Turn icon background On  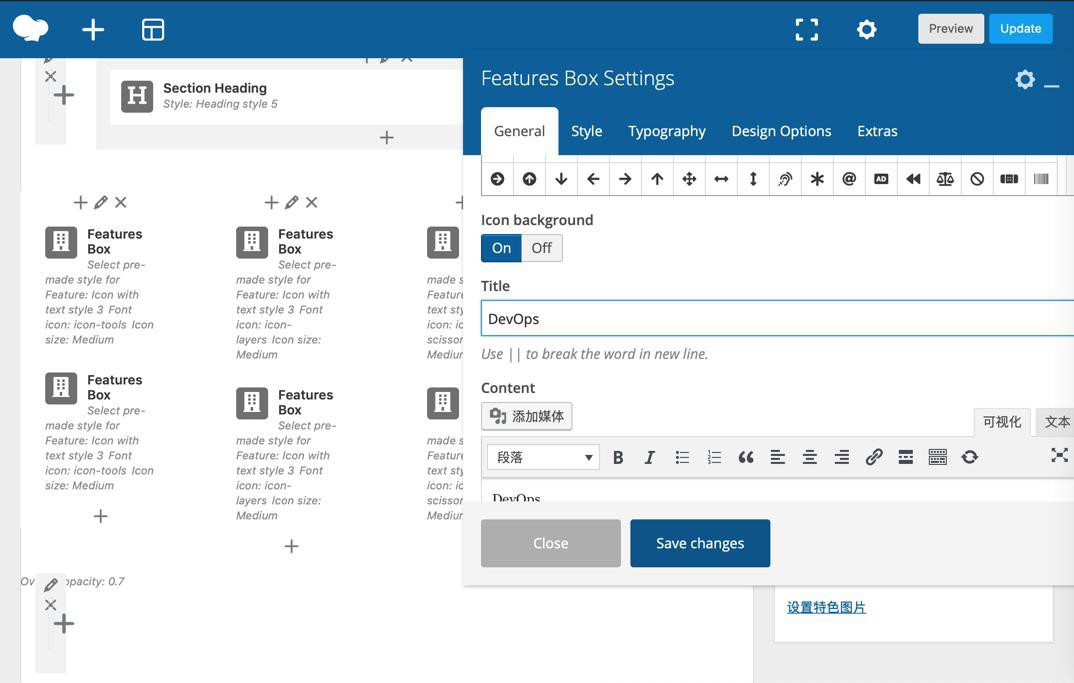point(501,248)
